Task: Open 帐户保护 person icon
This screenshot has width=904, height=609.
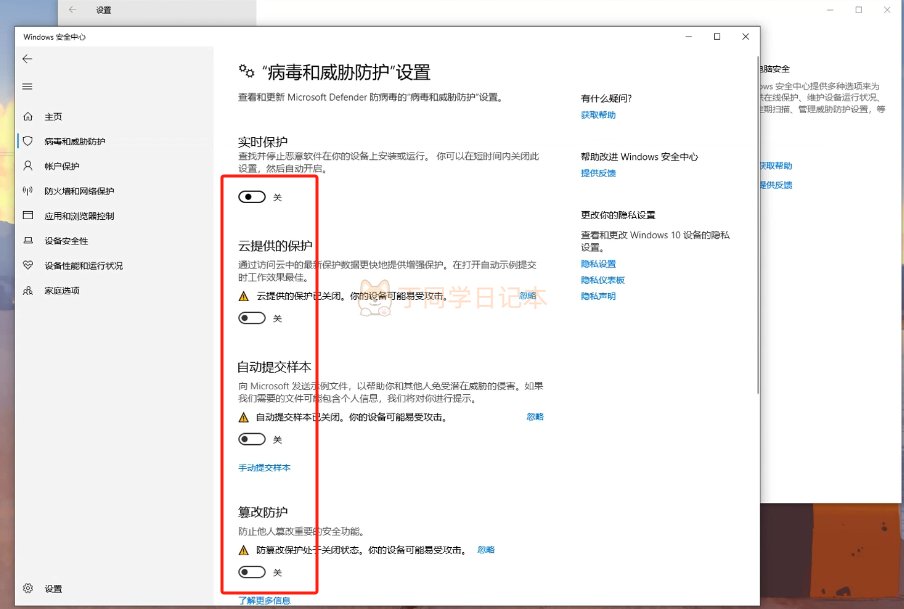Action: click(28, 166)
